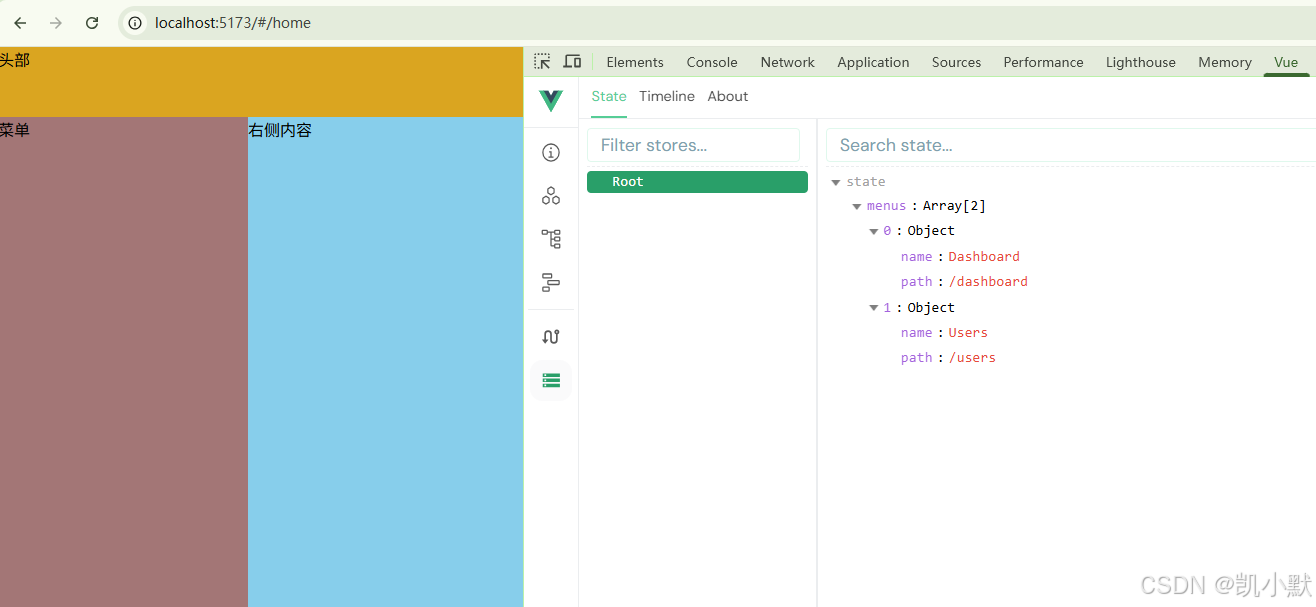Open the component tree icon in Vue sidebar
1316x607 pixels.
pos(551,239)
